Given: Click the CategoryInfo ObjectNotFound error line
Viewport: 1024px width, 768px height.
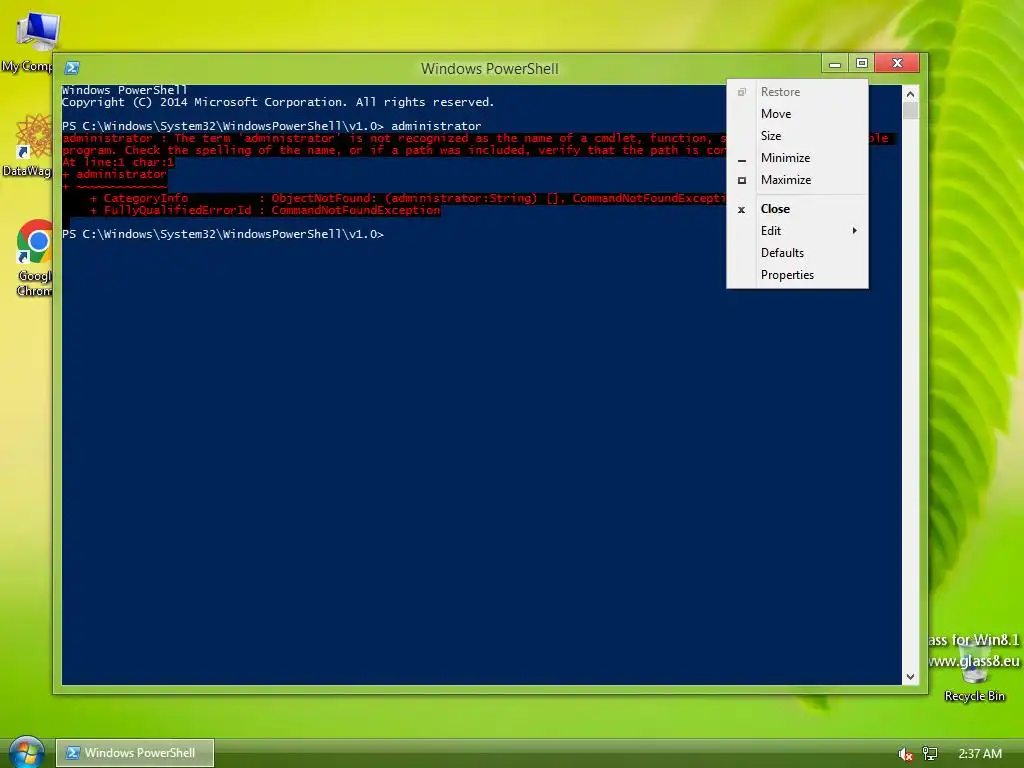Looking at the screenshot, I should click(408, 198).
